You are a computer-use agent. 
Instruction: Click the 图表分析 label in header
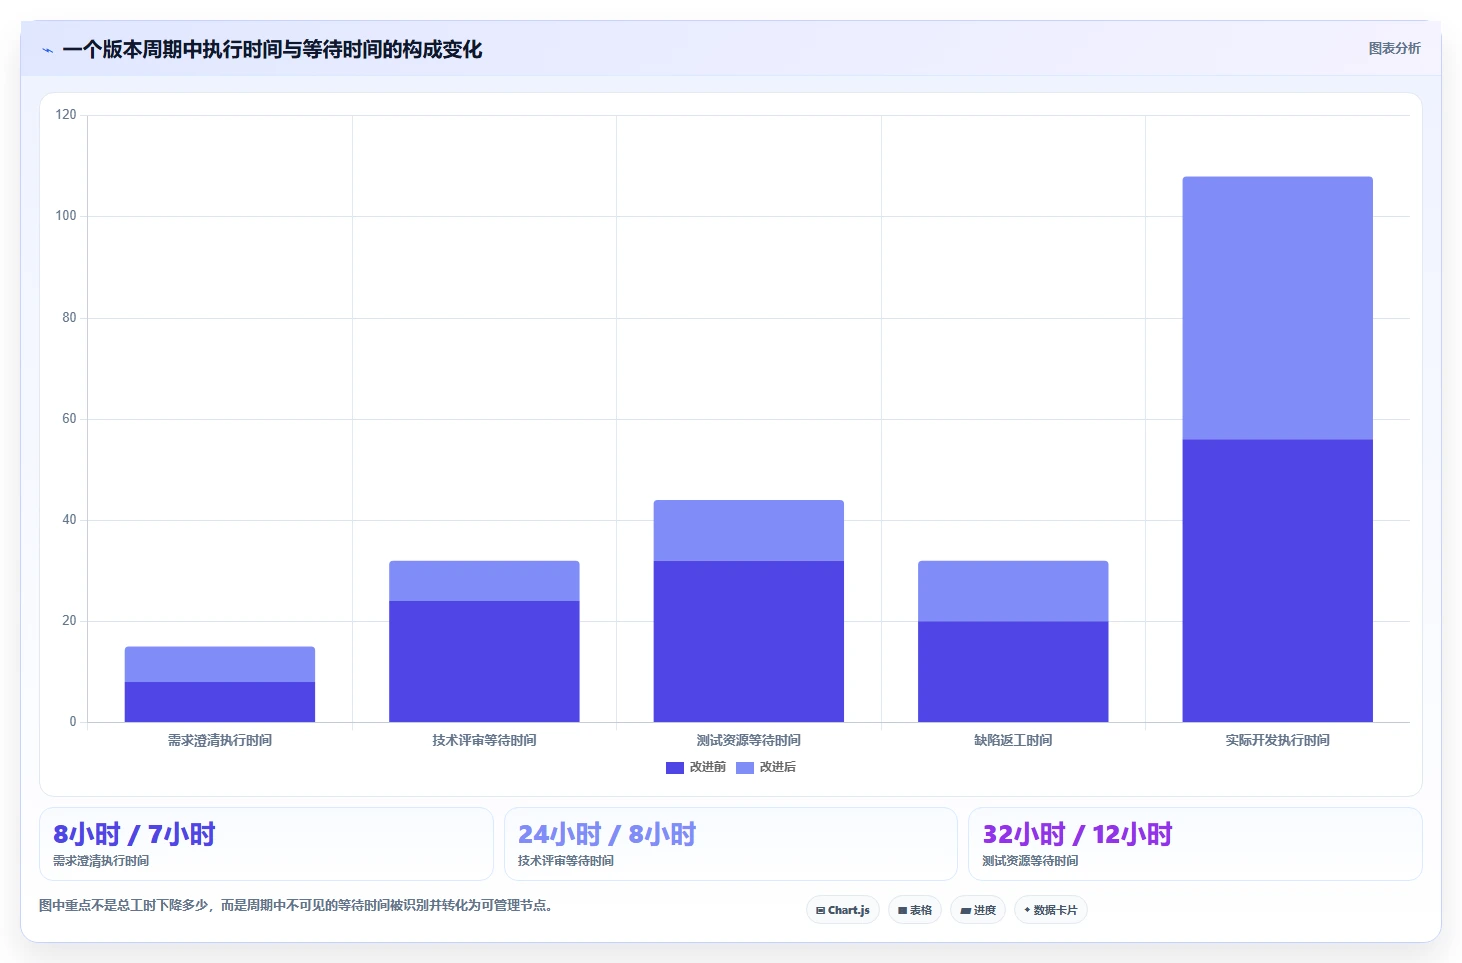[x=1394, y=48]
